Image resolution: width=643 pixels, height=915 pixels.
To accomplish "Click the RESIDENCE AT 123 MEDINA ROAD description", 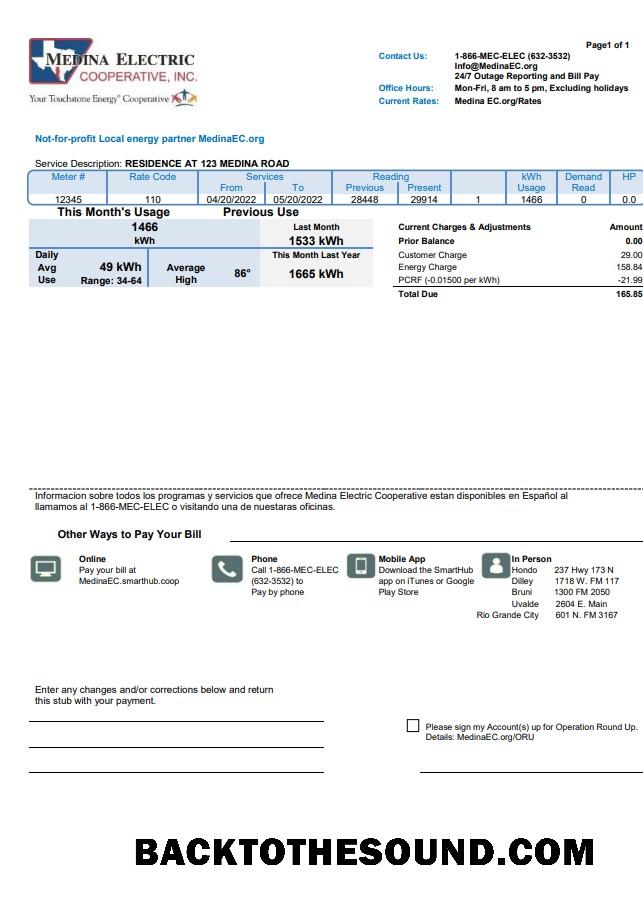I will [x=207, y=163].
